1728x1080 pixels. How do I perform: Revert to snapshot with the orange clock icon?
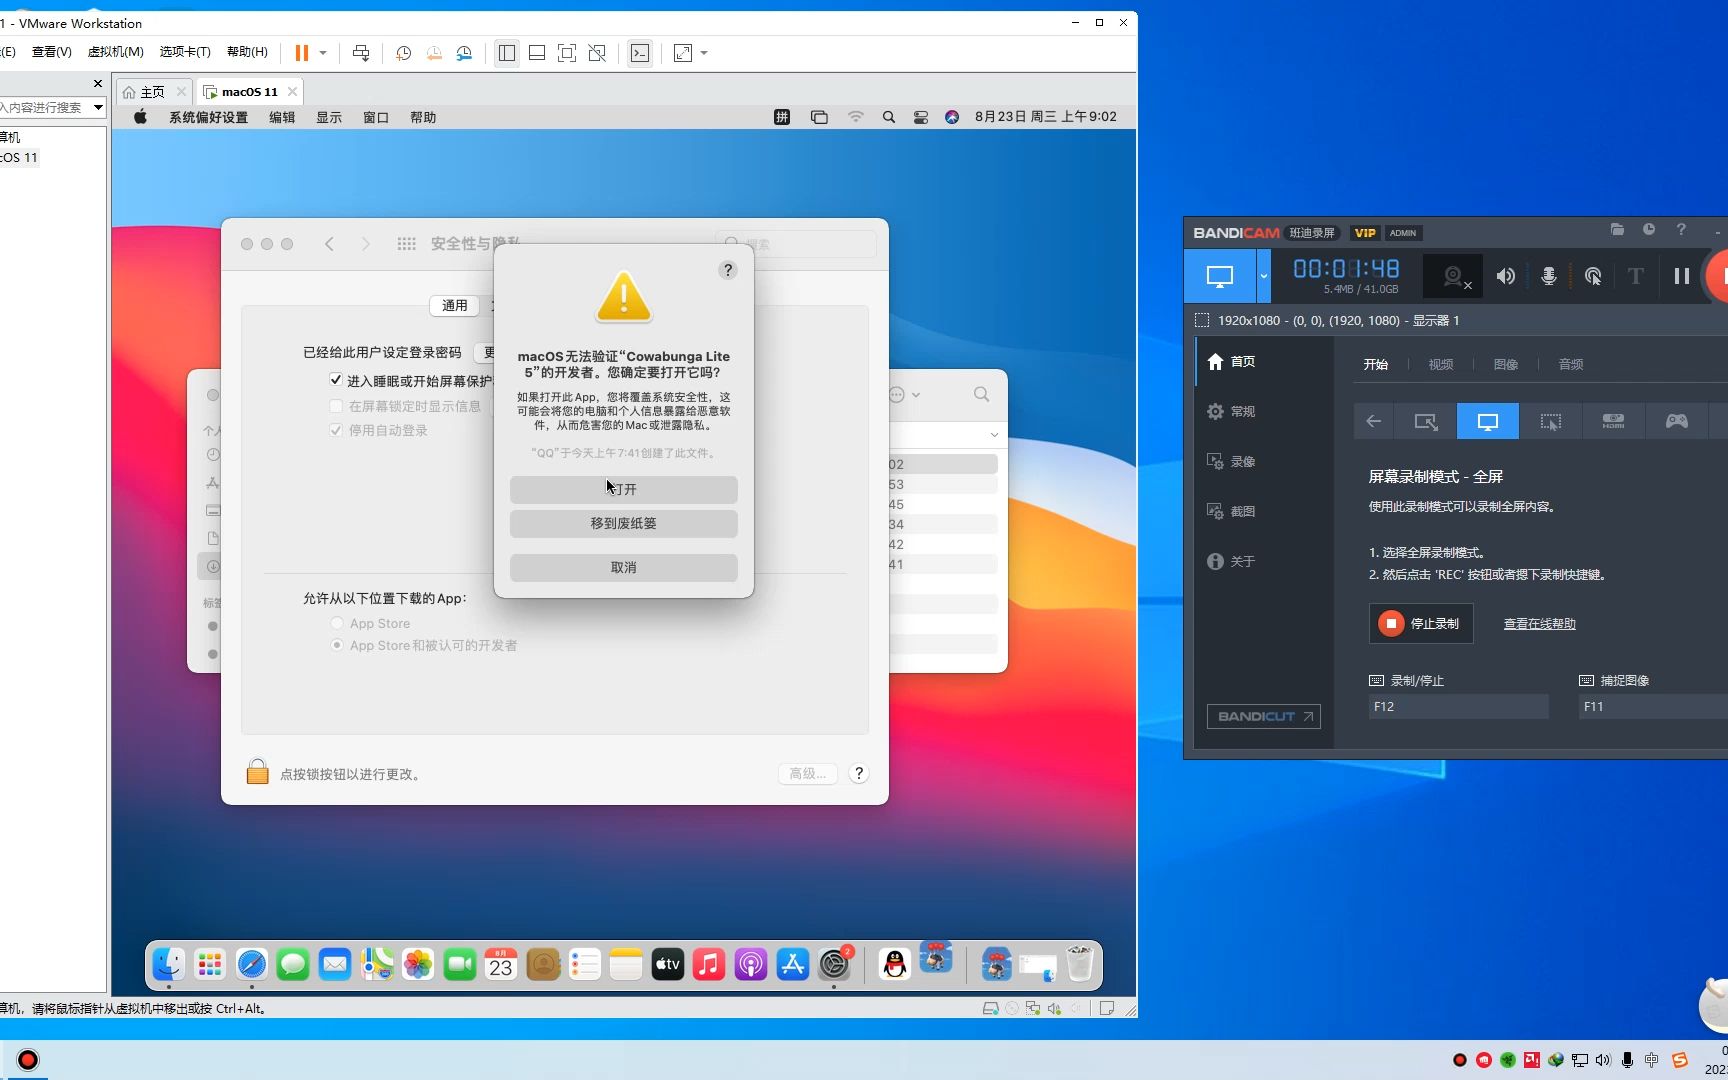tap(434, 53)
